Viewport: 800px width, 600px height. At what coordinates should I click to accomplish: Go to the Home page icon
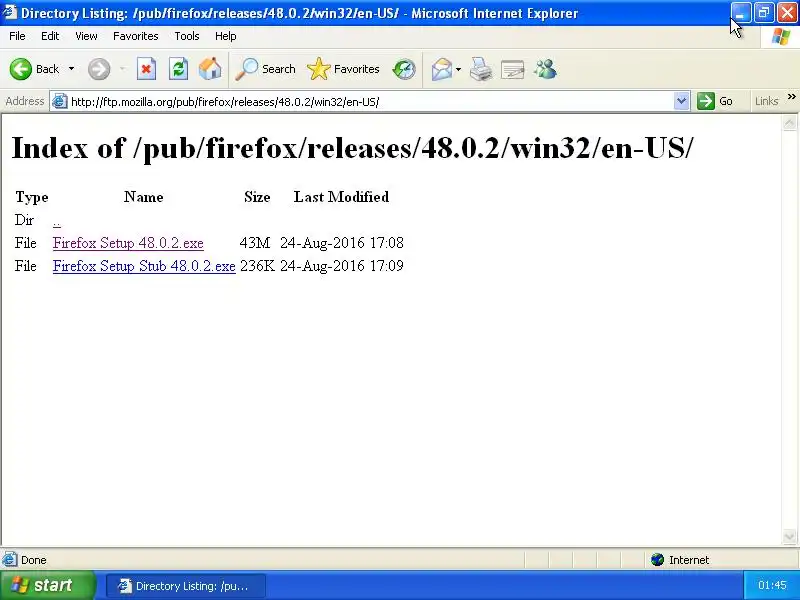coord(210,69)
